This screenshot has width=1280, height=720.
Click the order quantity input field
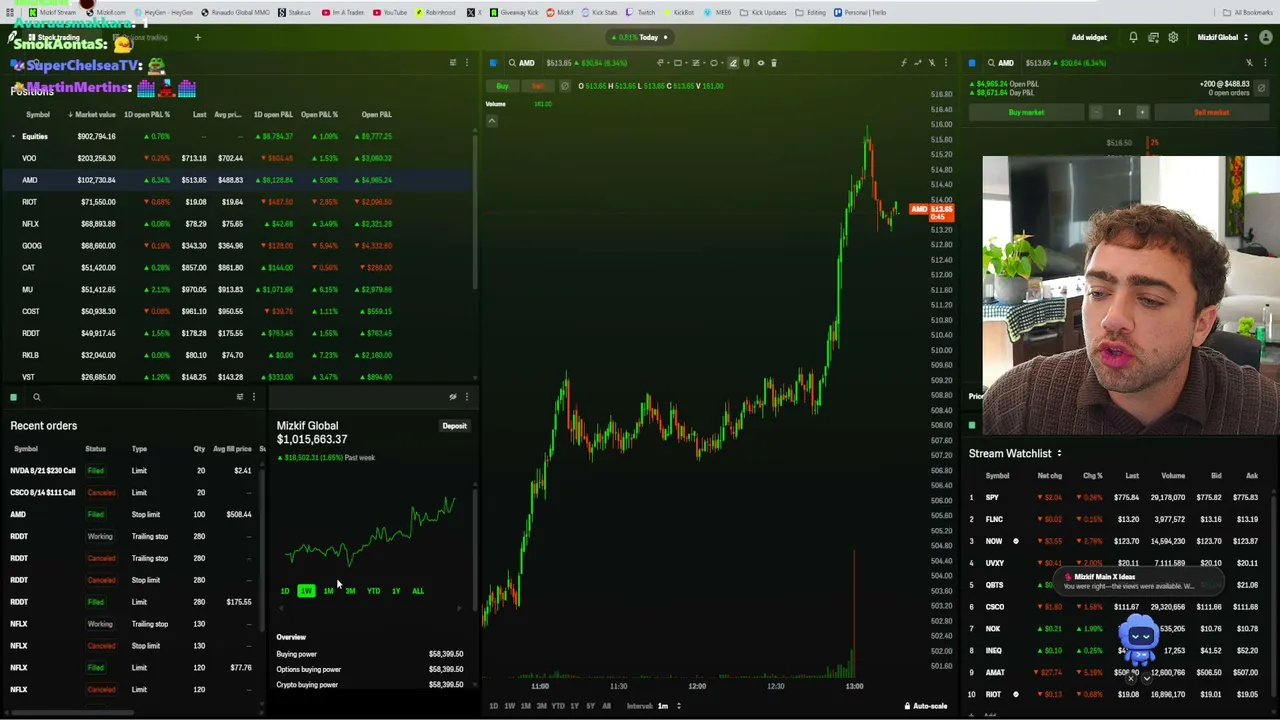coord(1119,112)
